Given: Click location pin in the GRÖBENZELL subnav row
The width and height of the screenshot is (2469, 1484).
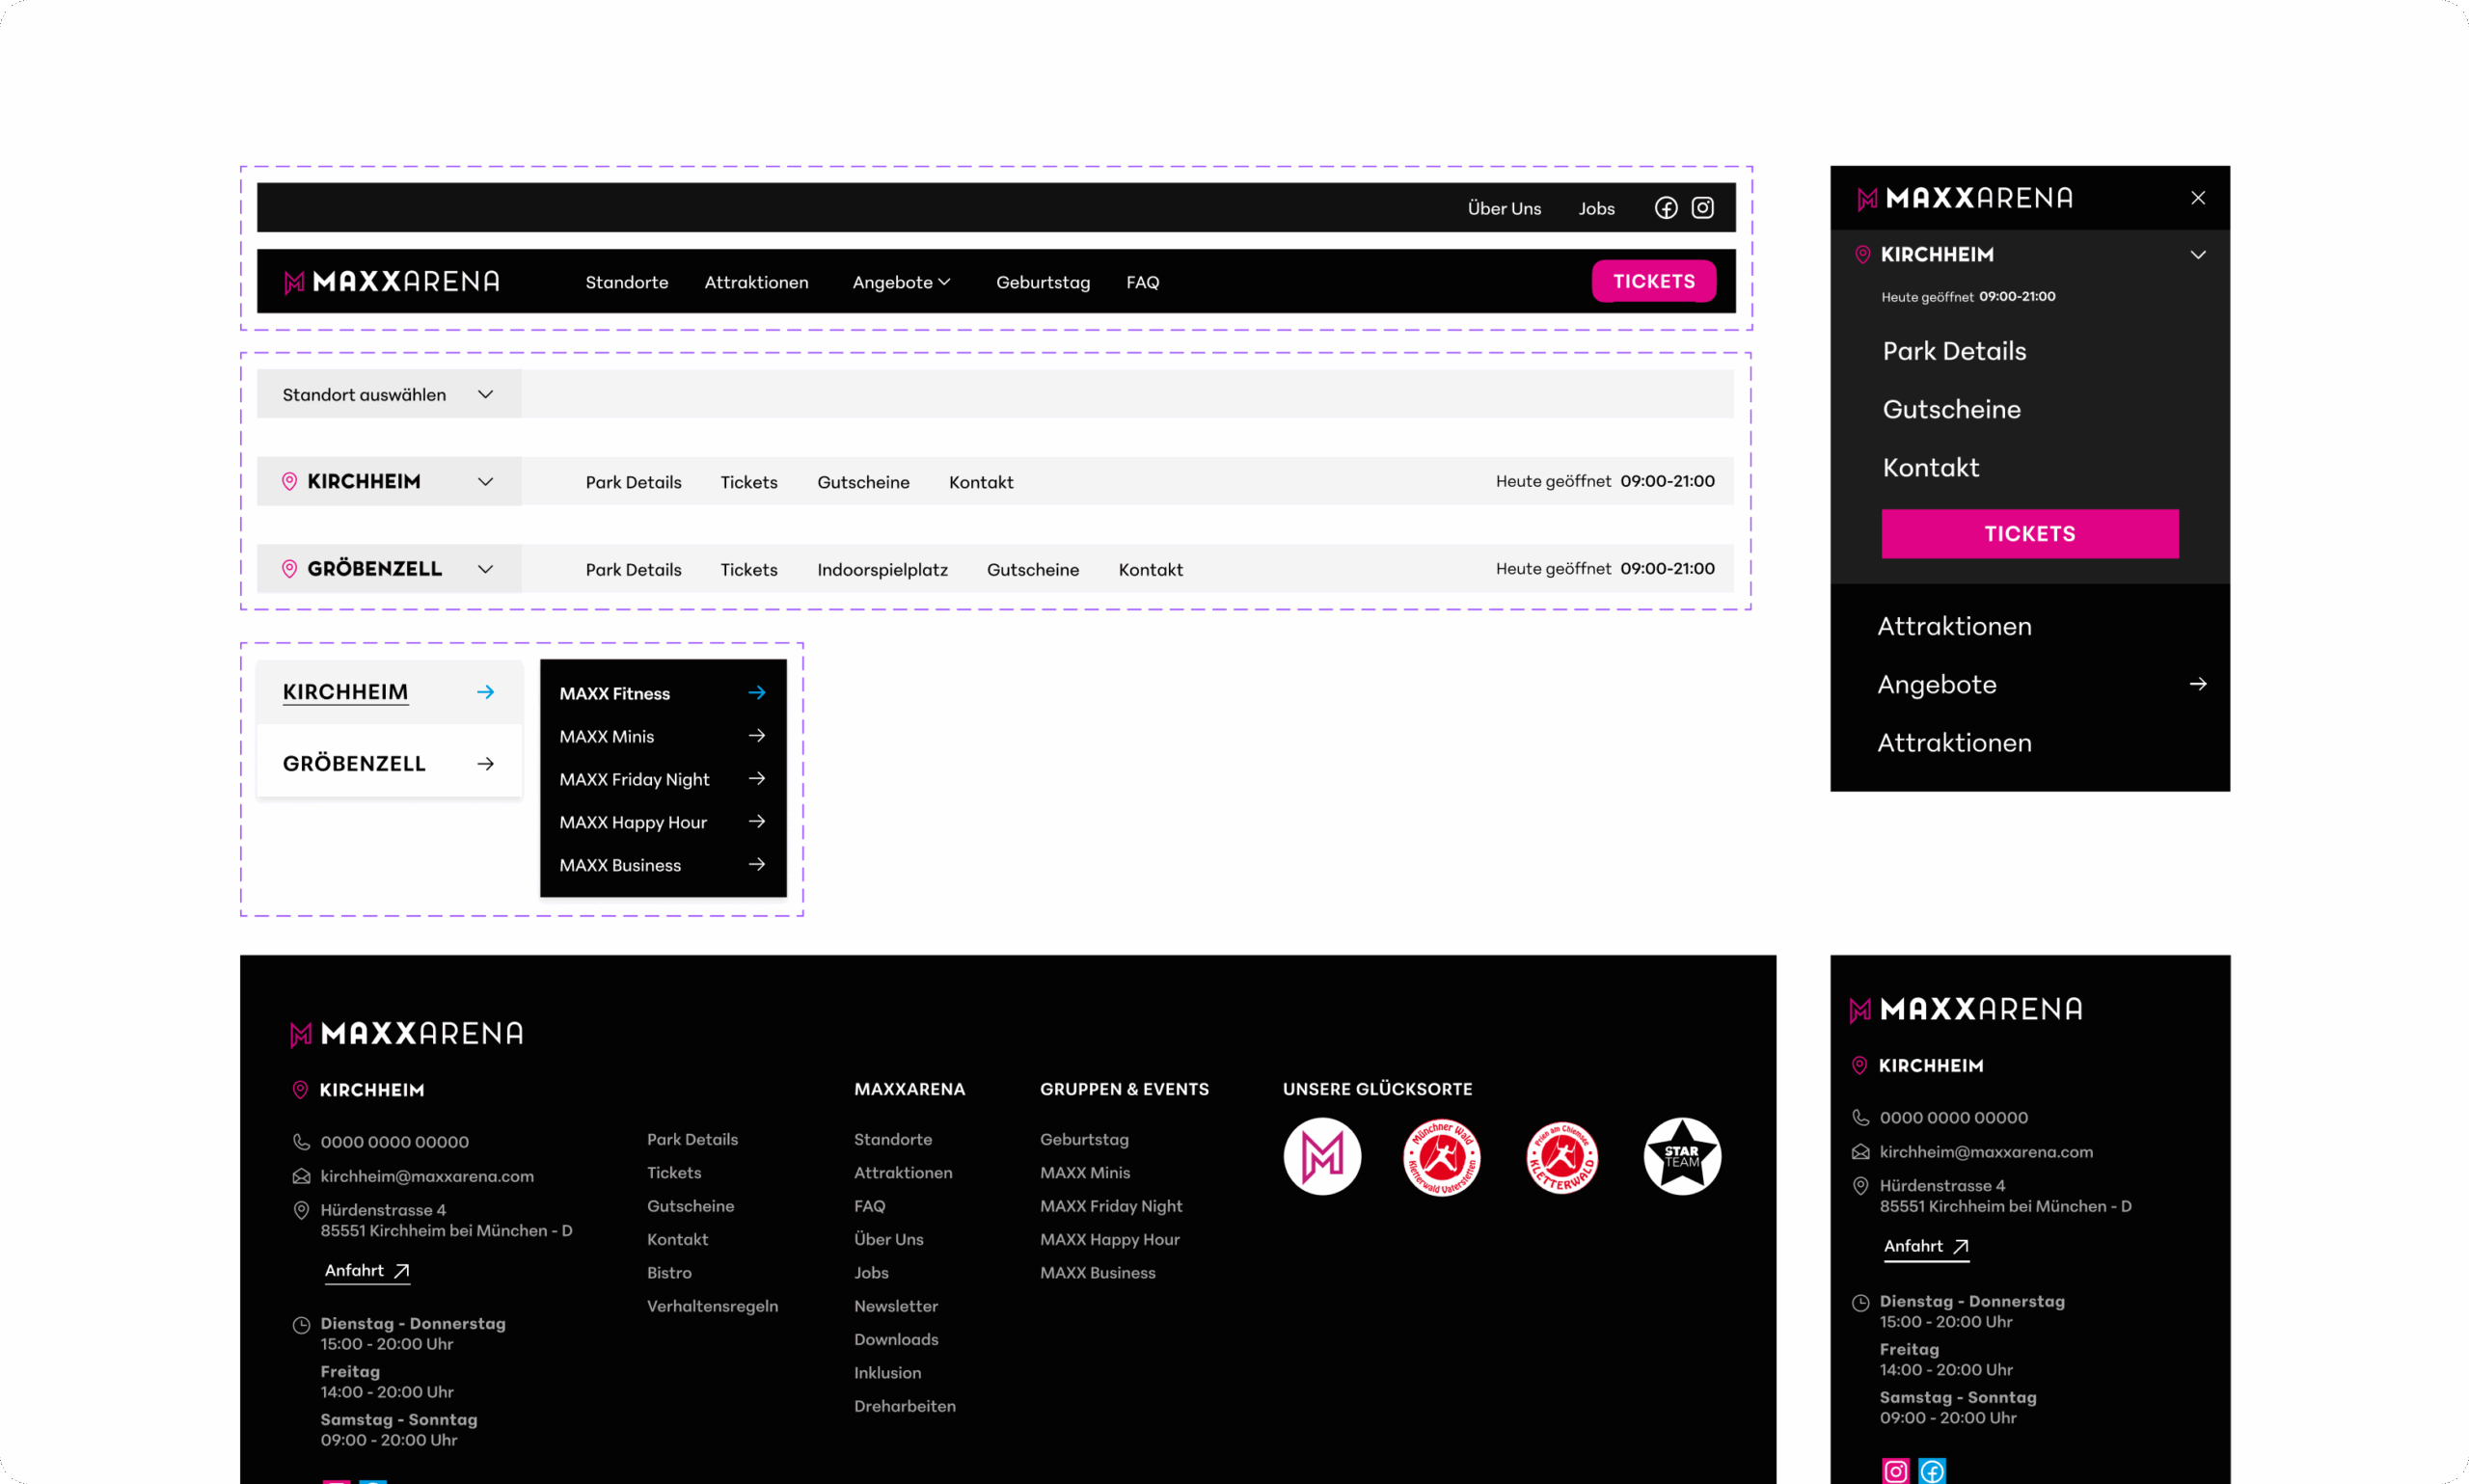Looking at the screenshot, I should coord(289,569).
